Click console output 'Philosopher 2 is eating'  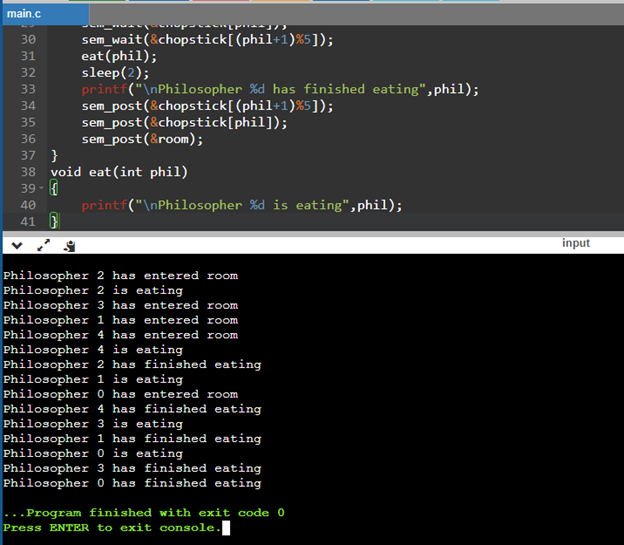(93, 290)
